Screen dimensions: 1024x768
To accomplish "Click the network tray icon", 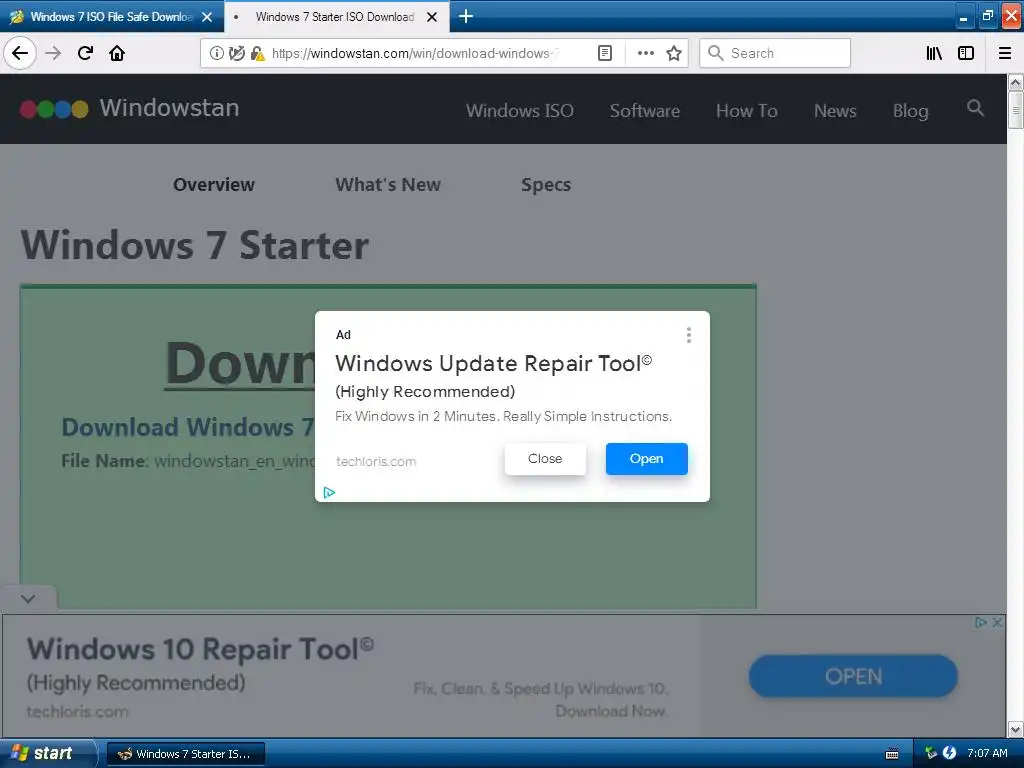I will click(x=931, y=753).
